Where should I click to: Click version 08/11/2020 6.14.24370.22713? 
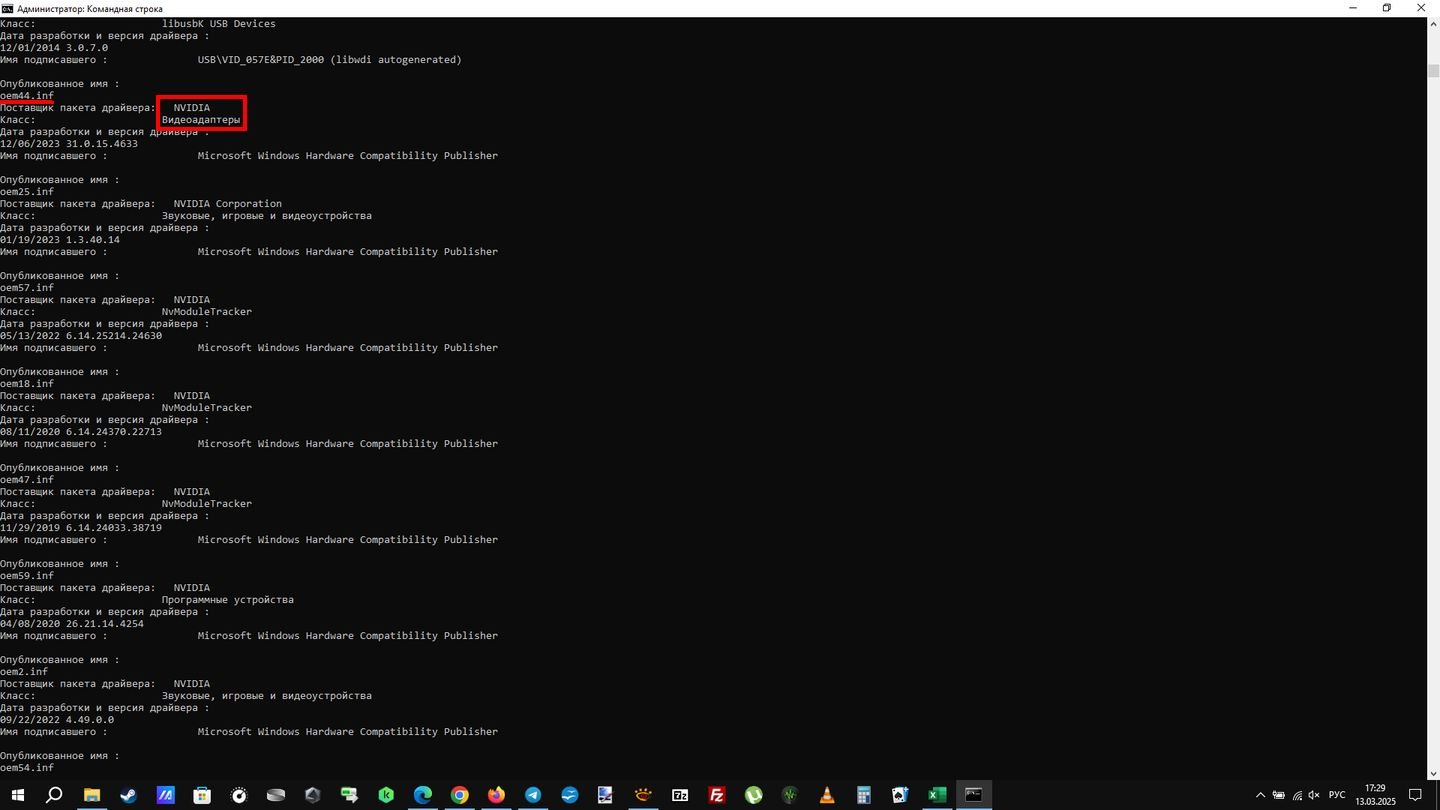pos(81,432)
